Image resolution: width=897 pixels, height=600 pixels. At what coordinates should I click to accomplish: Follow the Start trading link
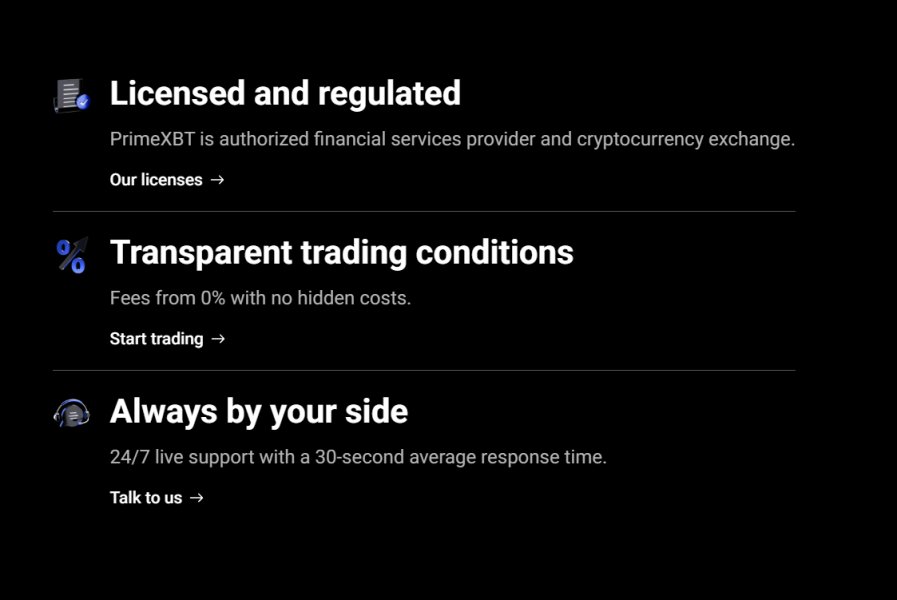pyautogui.click(x=156, y=339)
